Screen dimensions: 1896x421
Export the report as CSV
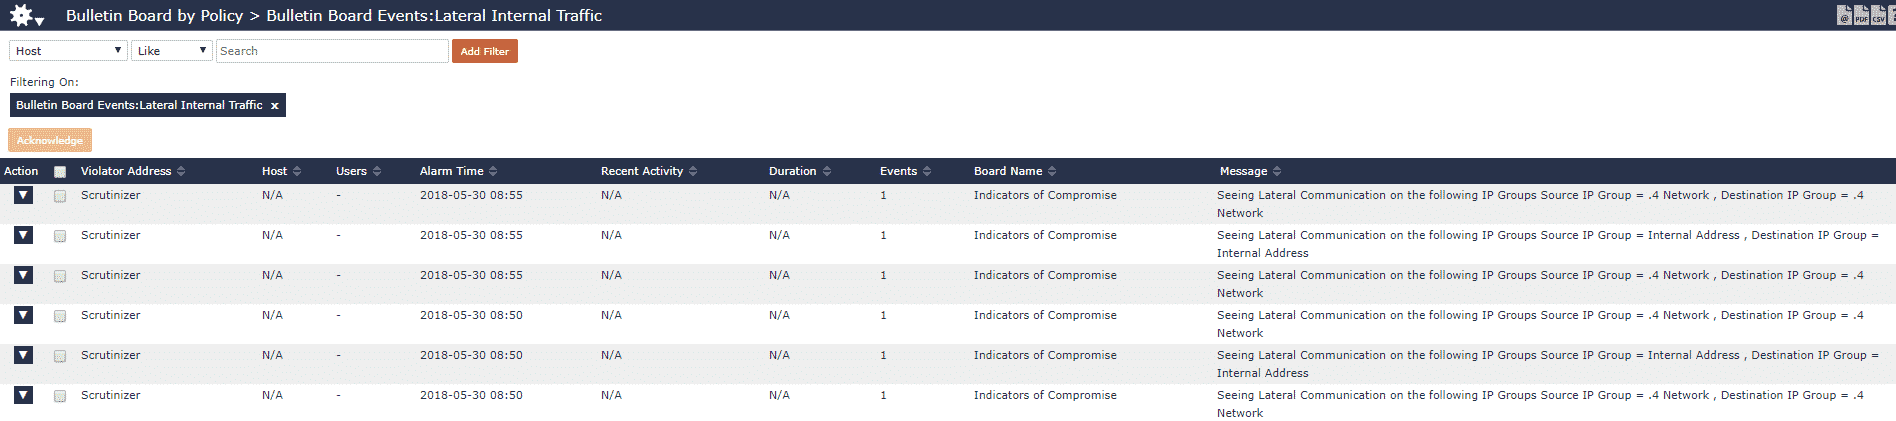click(1878, 15)
